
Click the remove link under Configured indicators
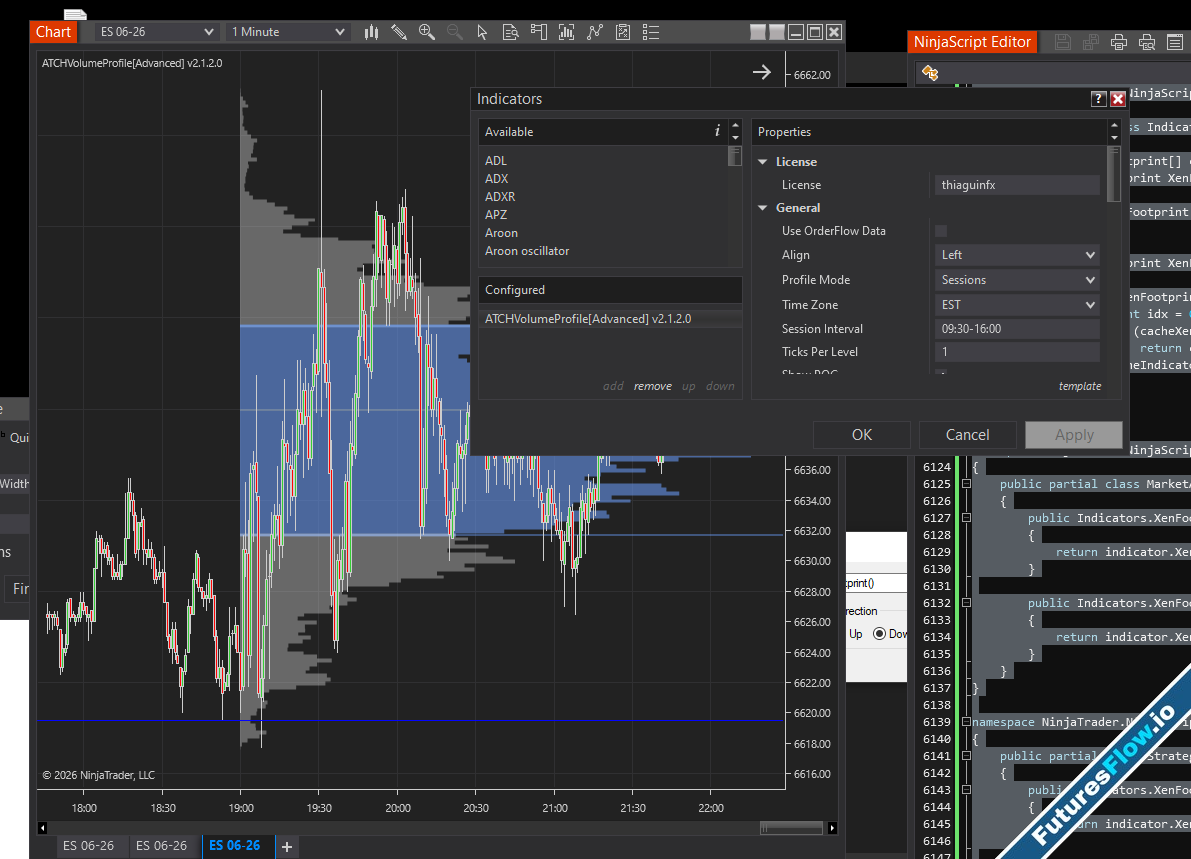pyautogui.click(x=652, y=386)
